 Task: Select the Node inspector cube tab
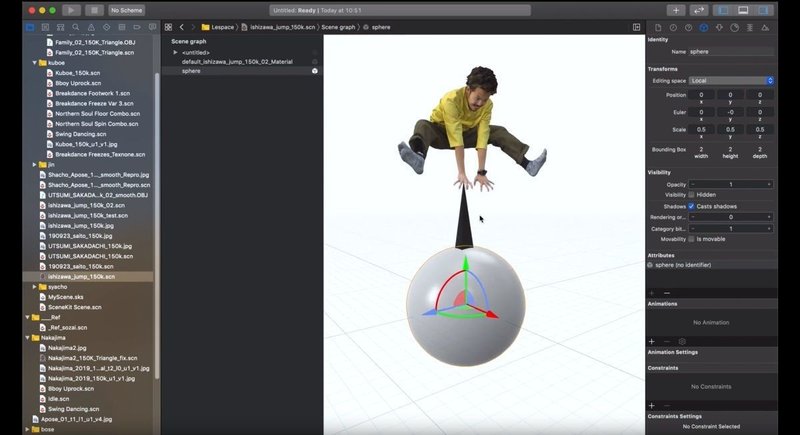tap(704, 28)
